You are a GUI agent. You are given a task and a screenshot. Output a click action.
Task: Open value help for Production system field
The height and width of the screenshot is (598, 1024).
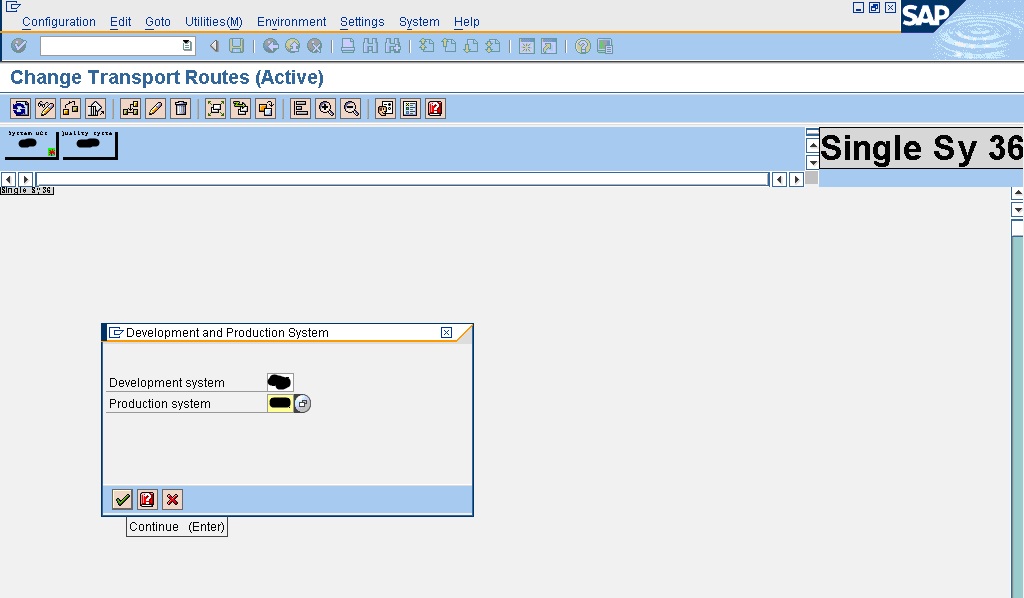point(303,404)
